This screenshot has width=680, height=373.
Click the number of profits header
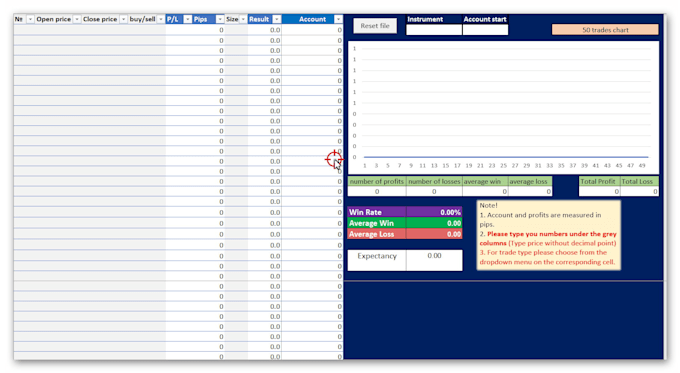[x=377, y=181]
